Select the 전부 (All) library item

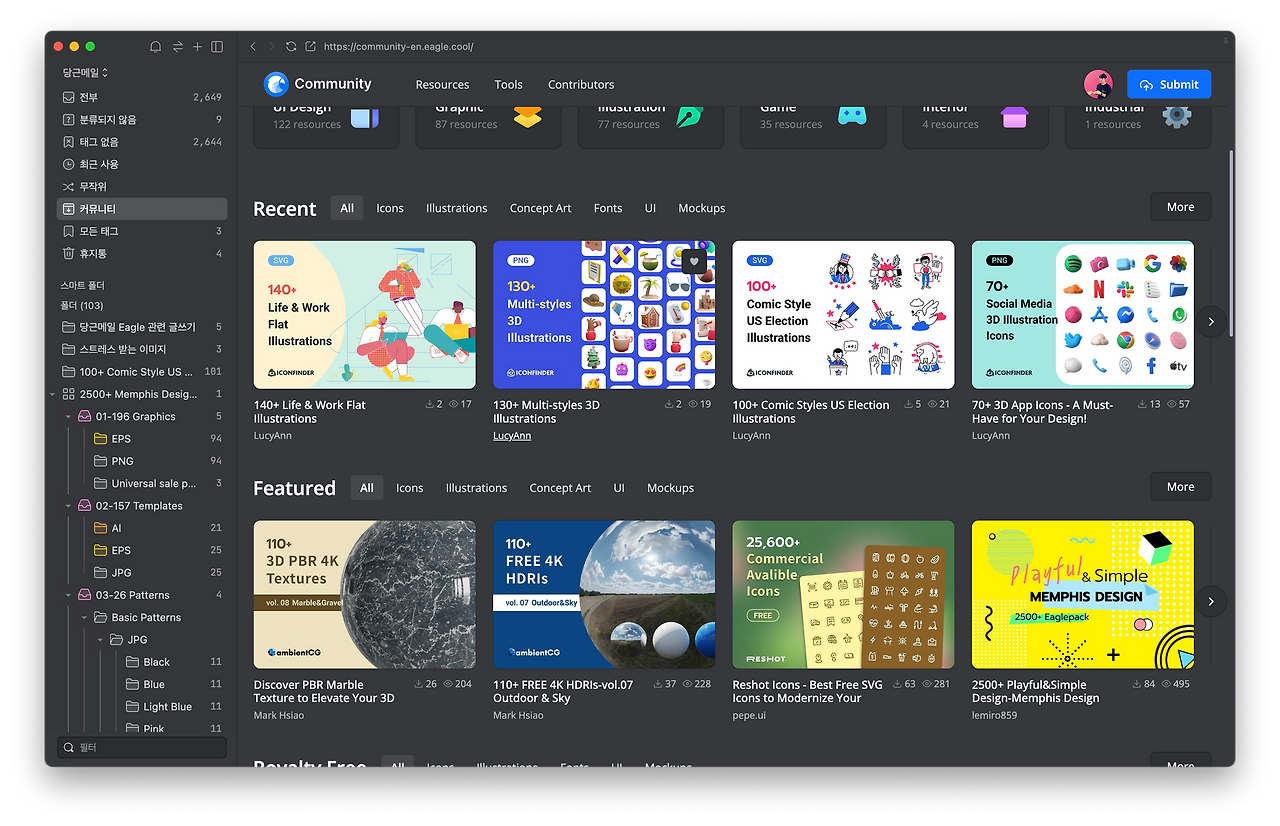click(142, 97)
